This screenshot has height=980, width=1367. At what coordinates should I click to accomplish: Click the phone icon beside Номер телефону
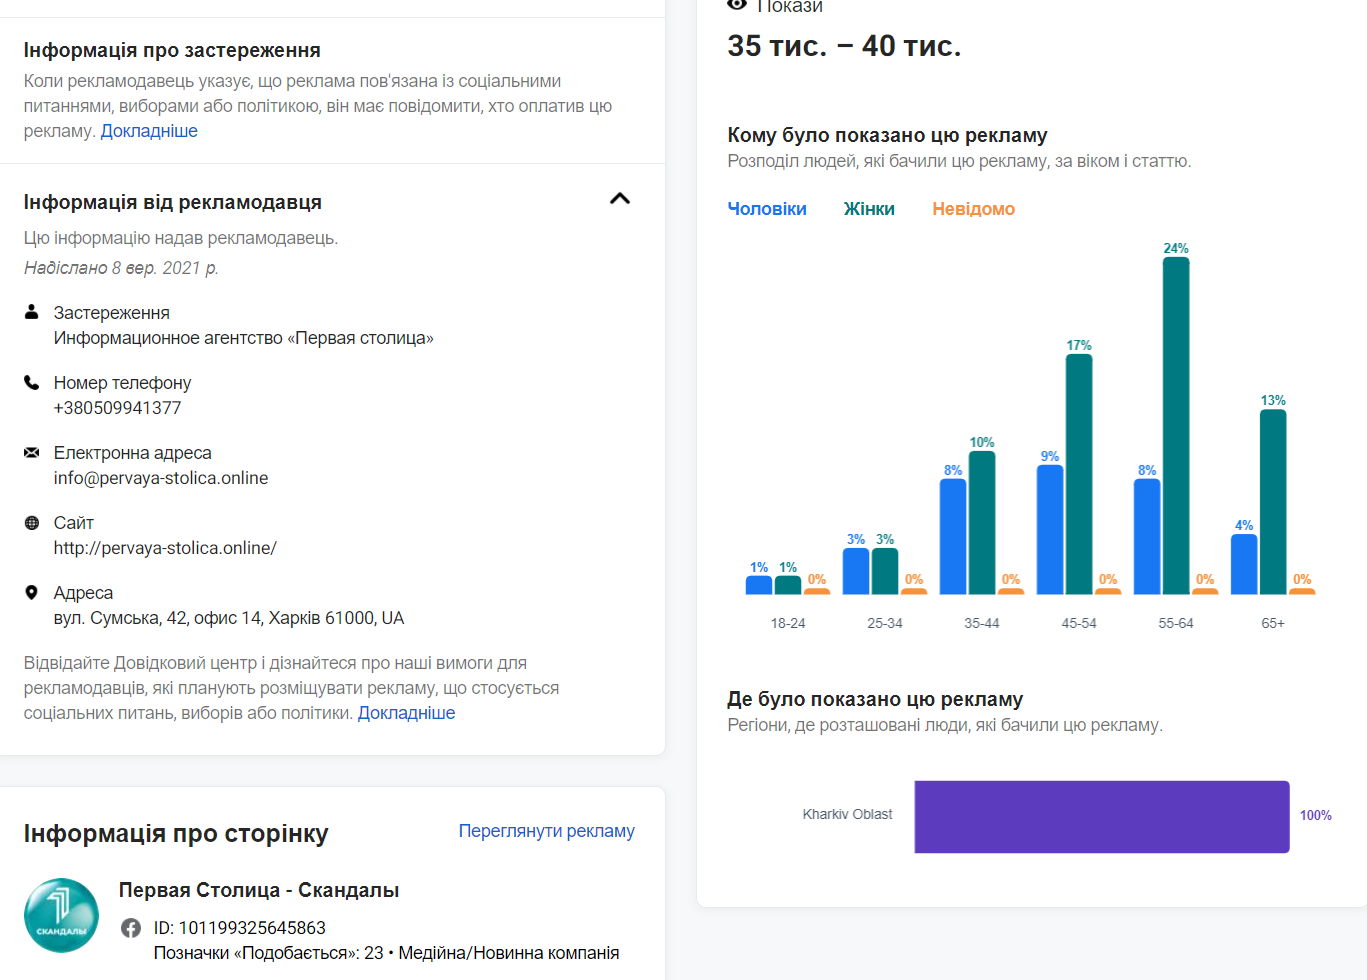tap(32, 382)
